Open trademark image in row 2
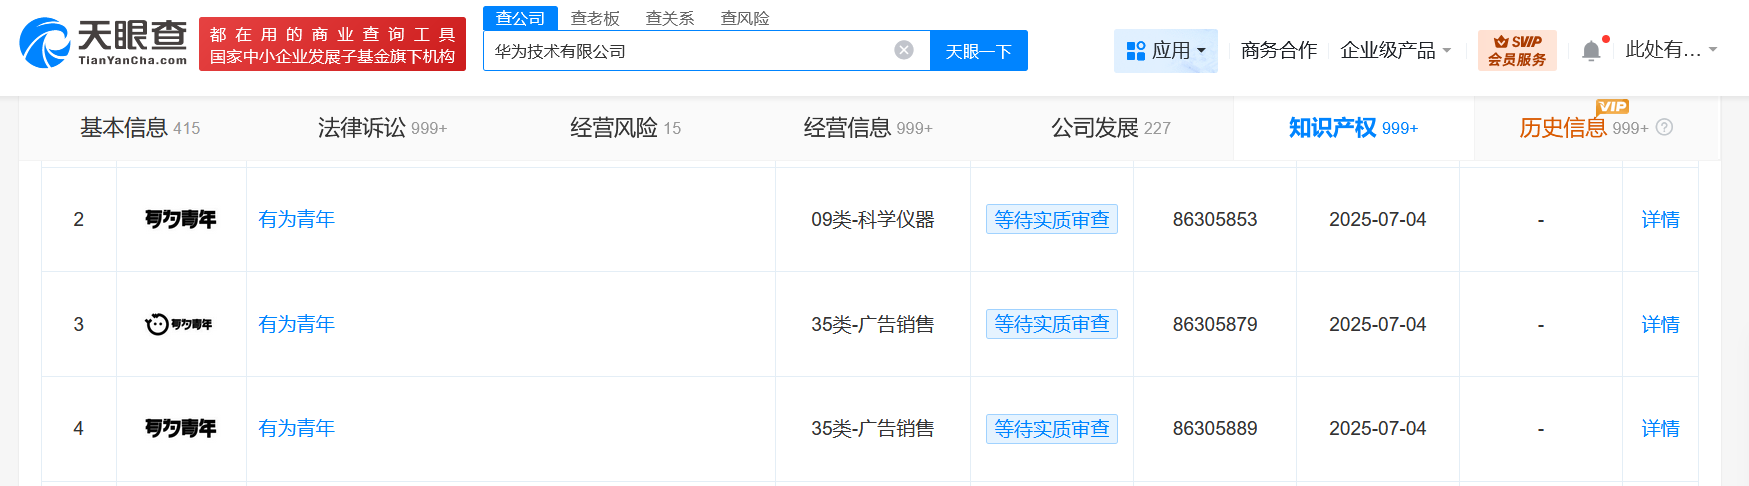The height and width of the screenshot is (486, 1749). coord(181,220)
